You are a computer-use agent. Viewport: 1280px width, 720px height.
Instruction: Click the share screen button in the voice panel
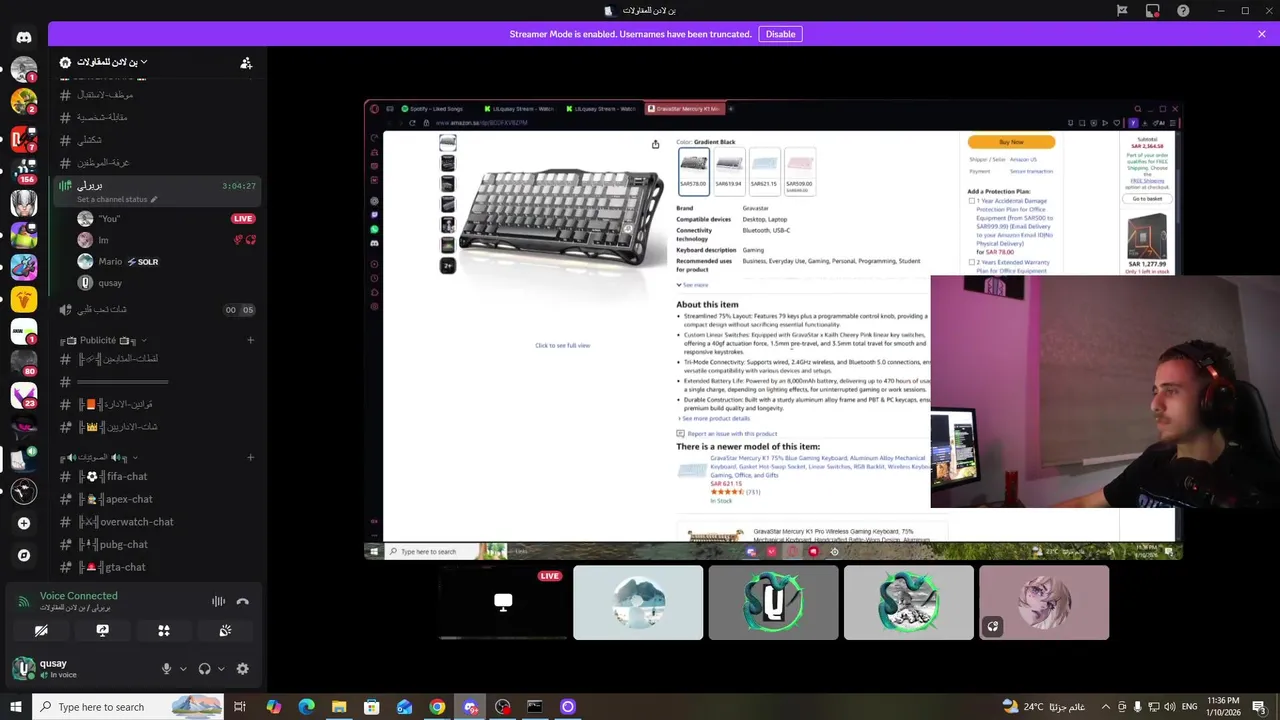click(102, 631)
